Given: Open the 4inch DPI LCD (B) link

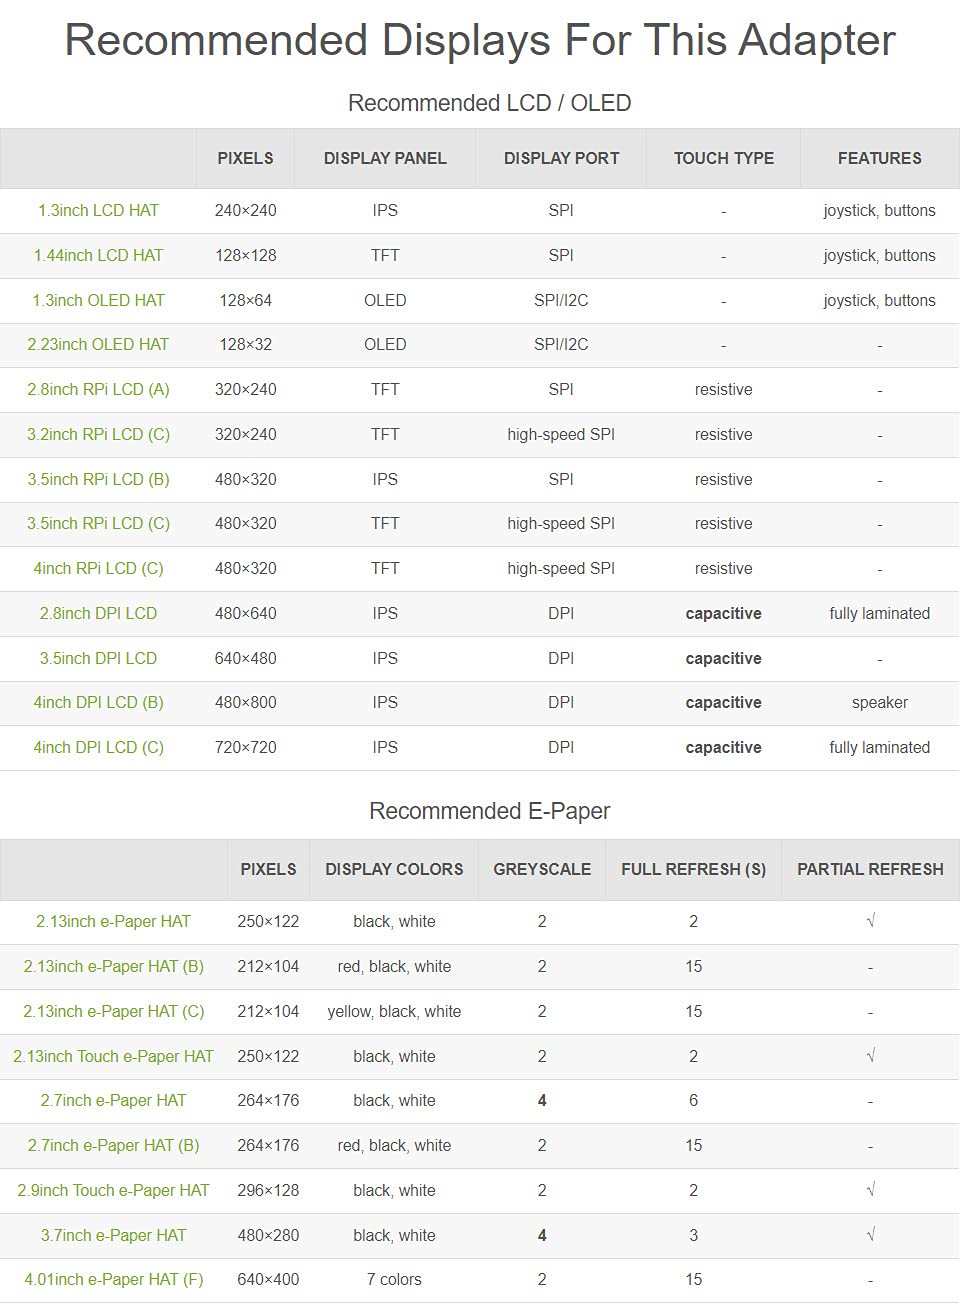Looking at the screenshot, I should pyautogui.click(x=98, y=703).
